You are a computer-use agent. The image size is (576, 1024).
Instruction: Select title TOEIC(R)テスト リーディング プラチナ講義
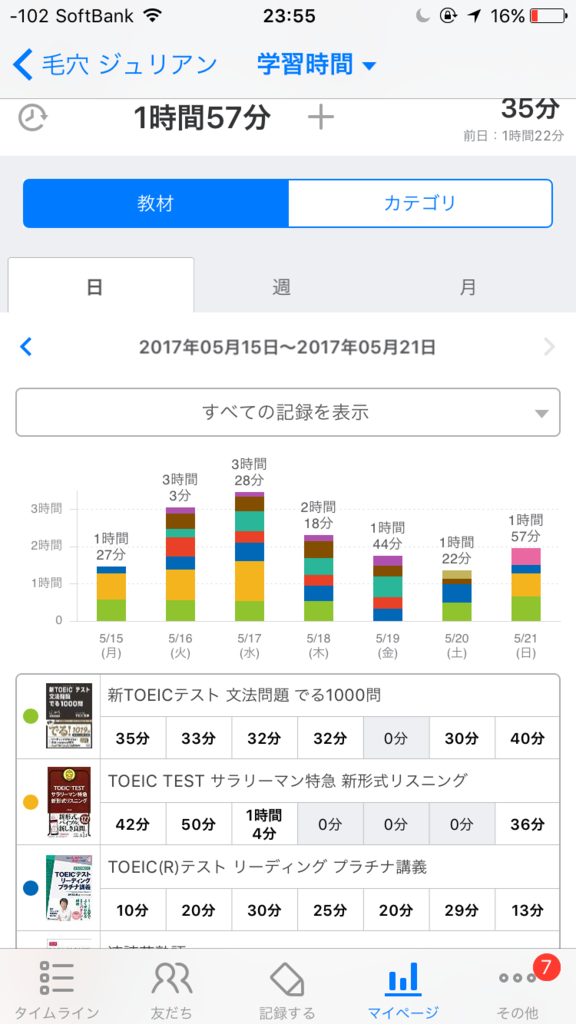pos(267,867)
